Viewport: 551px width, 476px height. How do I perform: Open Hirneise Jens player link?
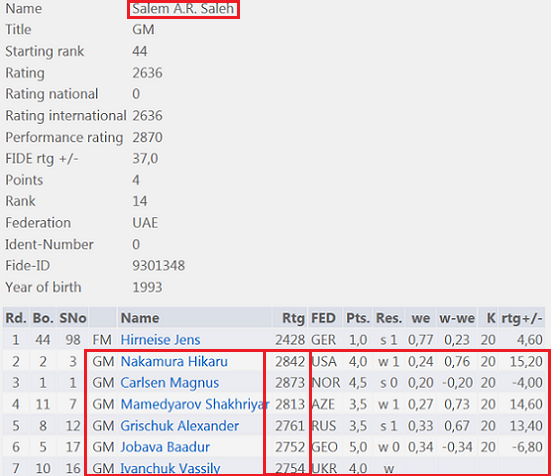click(160, 340)
